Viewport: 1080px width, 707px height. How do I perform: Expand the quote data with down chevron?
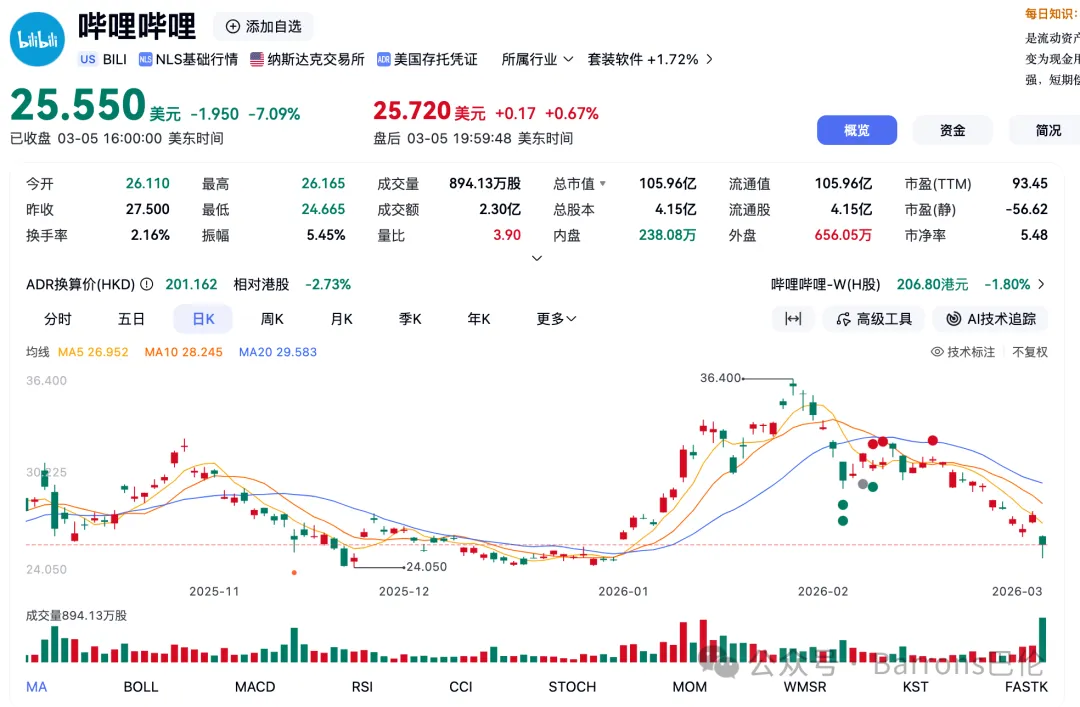[x=537, y=258]
